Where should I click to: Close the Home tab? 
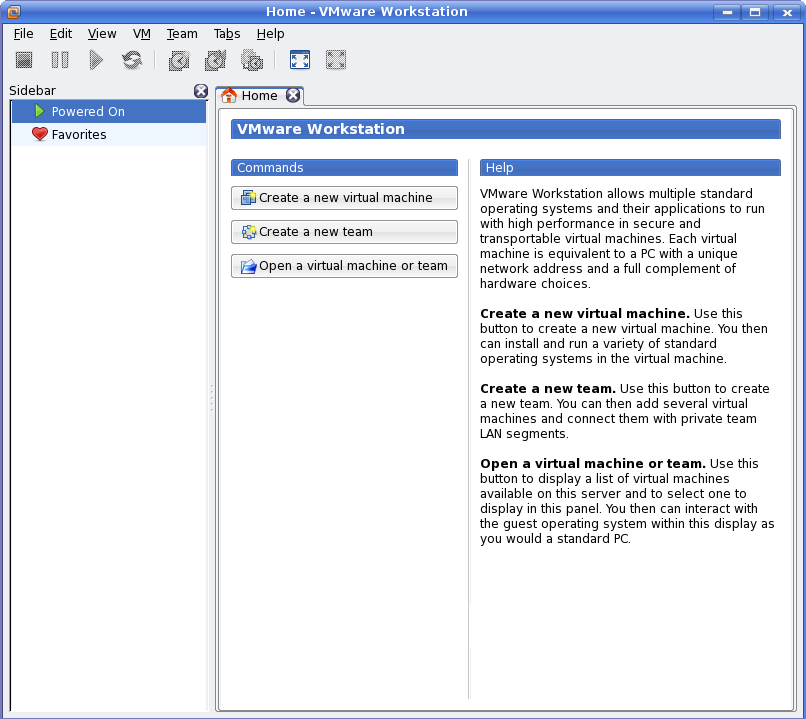coord(292,96)
